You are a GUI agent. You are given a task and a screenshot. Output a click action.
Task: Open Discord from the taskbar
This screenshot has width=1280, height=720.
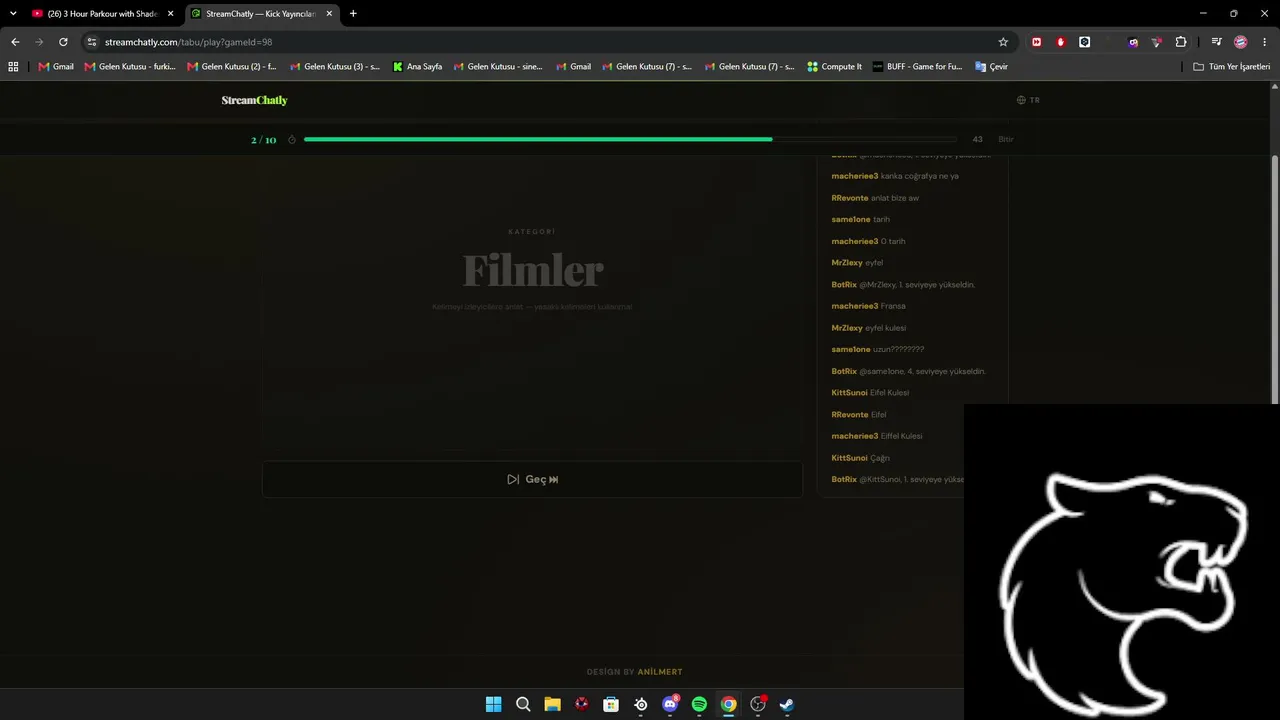tap(670, 704)
